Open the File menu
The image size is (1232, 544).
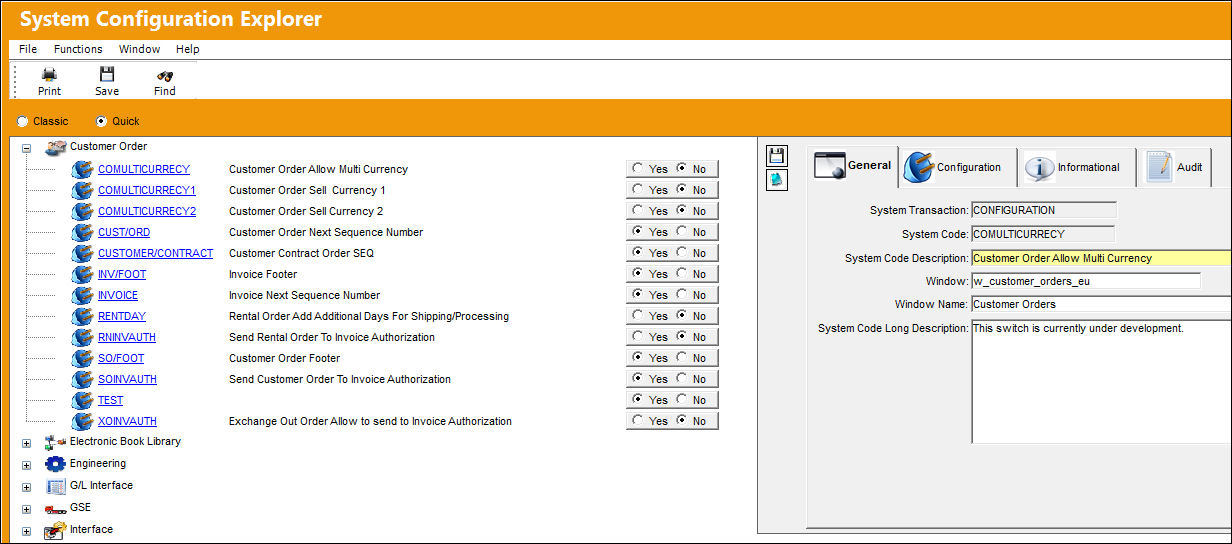click(x=28, y=49)
